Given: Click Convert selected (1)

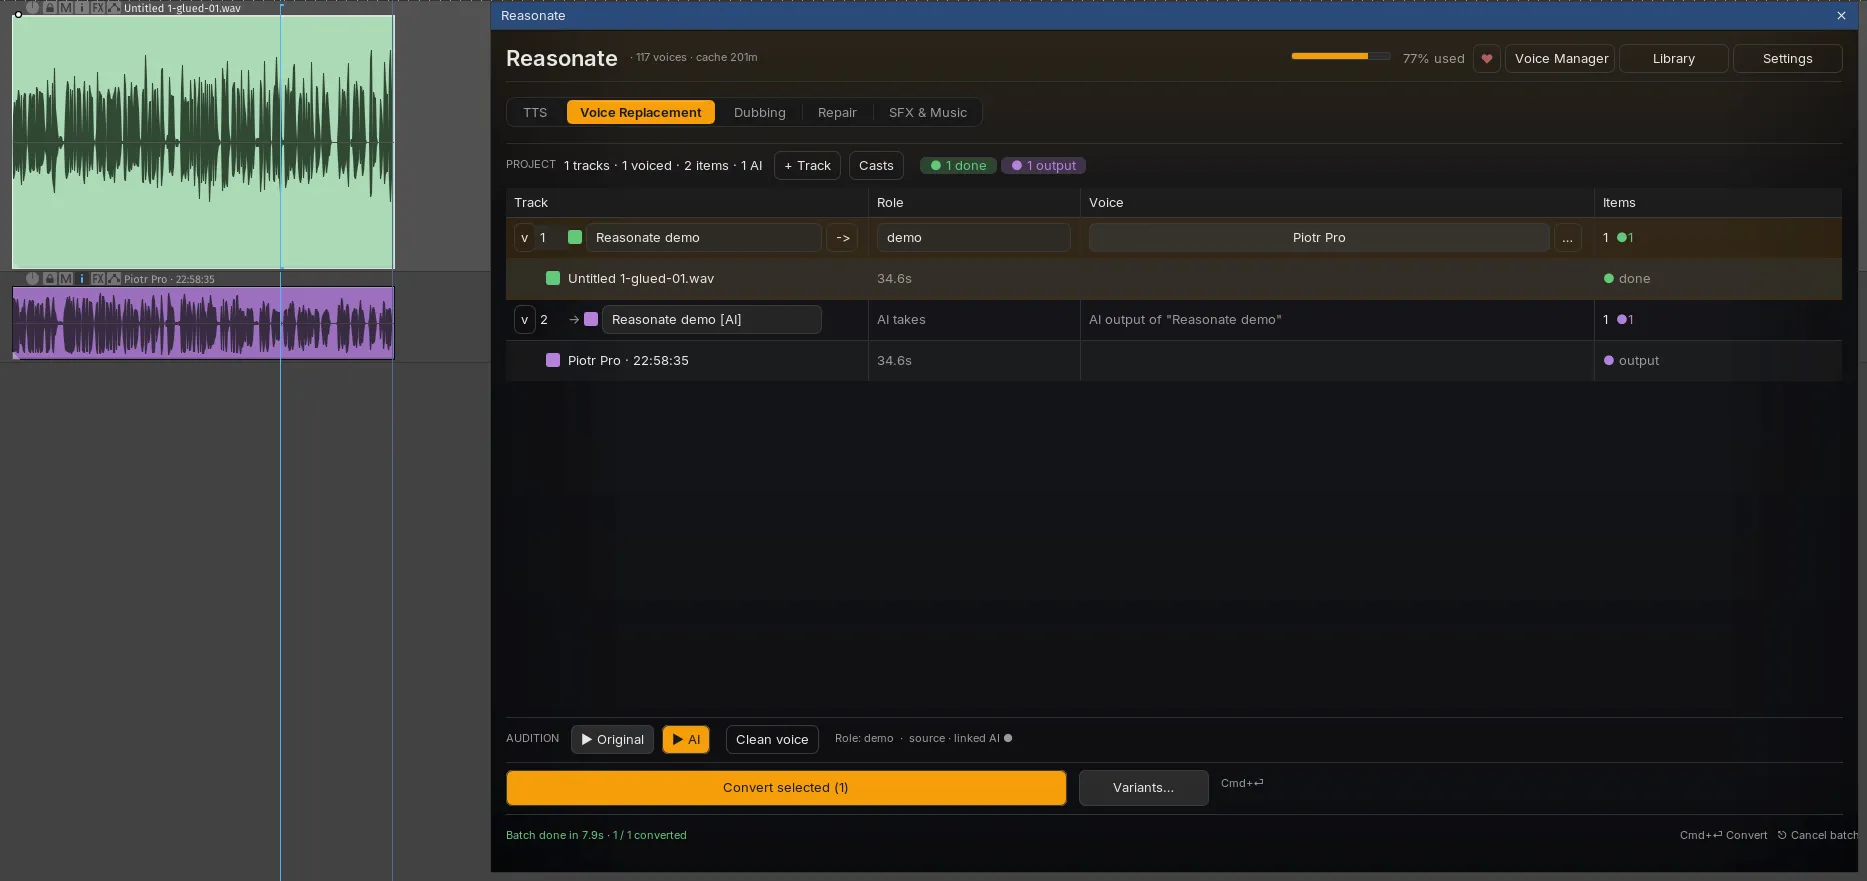Looking at the screenshot, I should point(786,787).
